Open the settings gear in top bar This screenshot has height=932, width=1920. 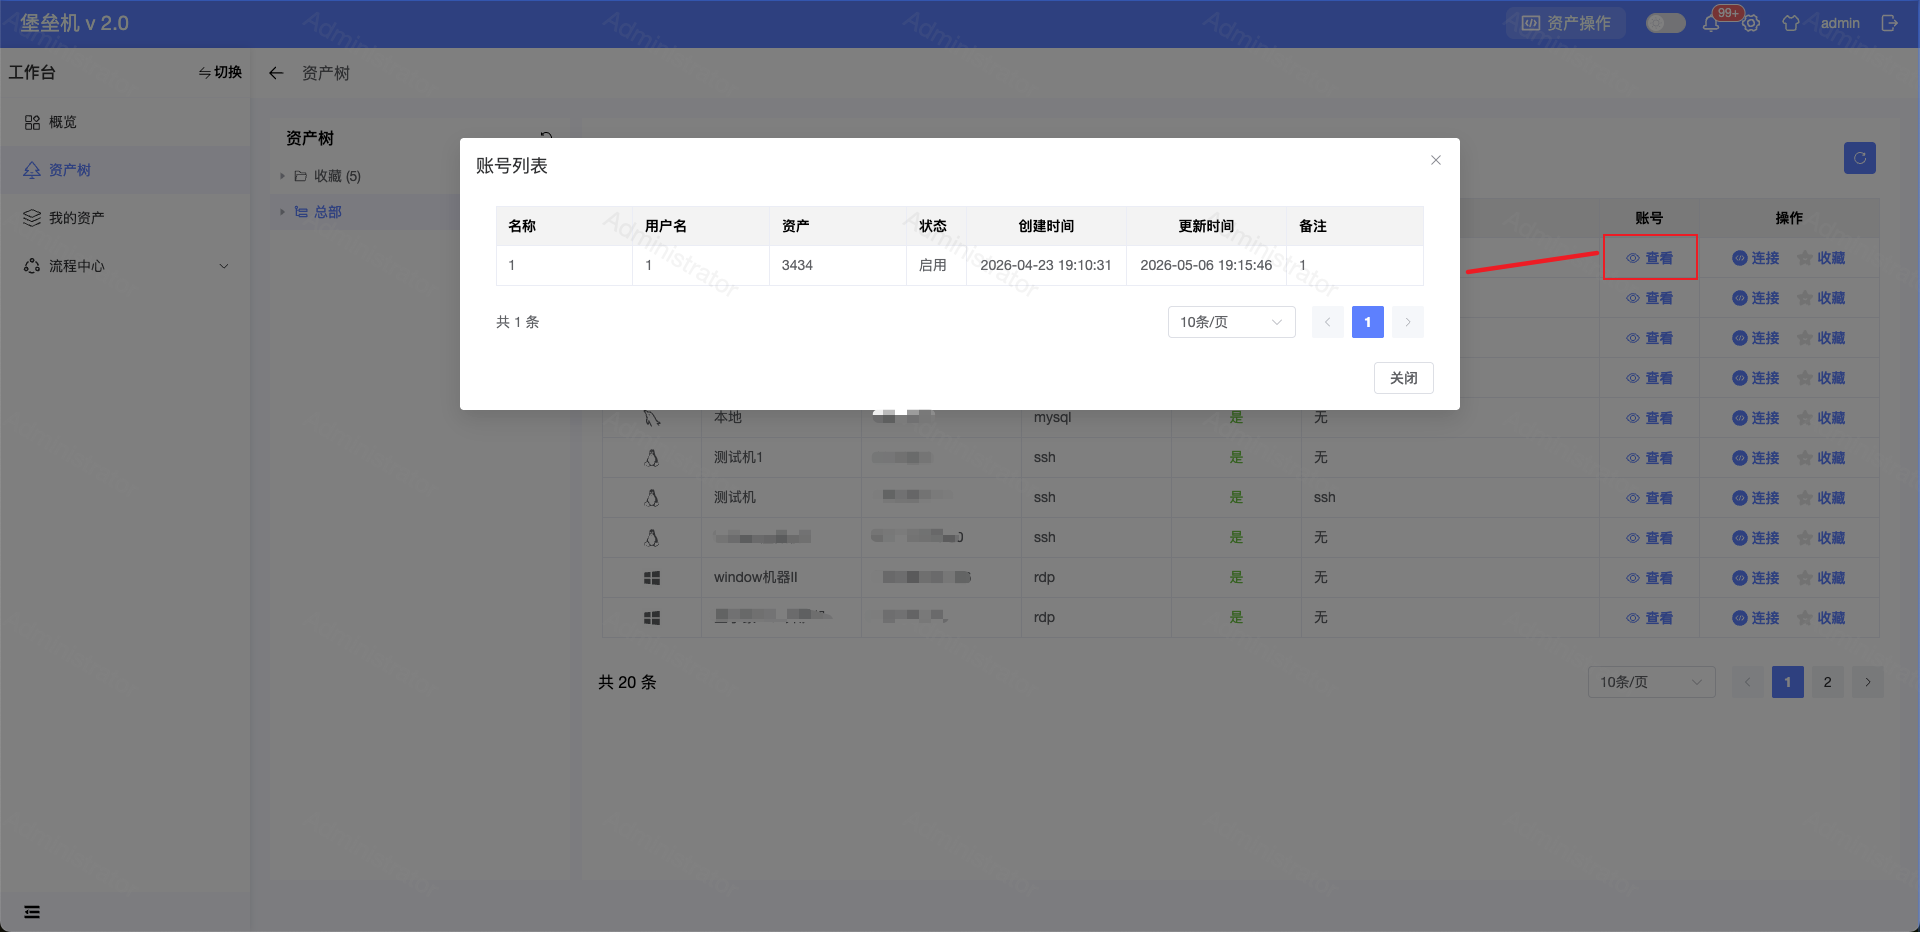click(1751, 23)
